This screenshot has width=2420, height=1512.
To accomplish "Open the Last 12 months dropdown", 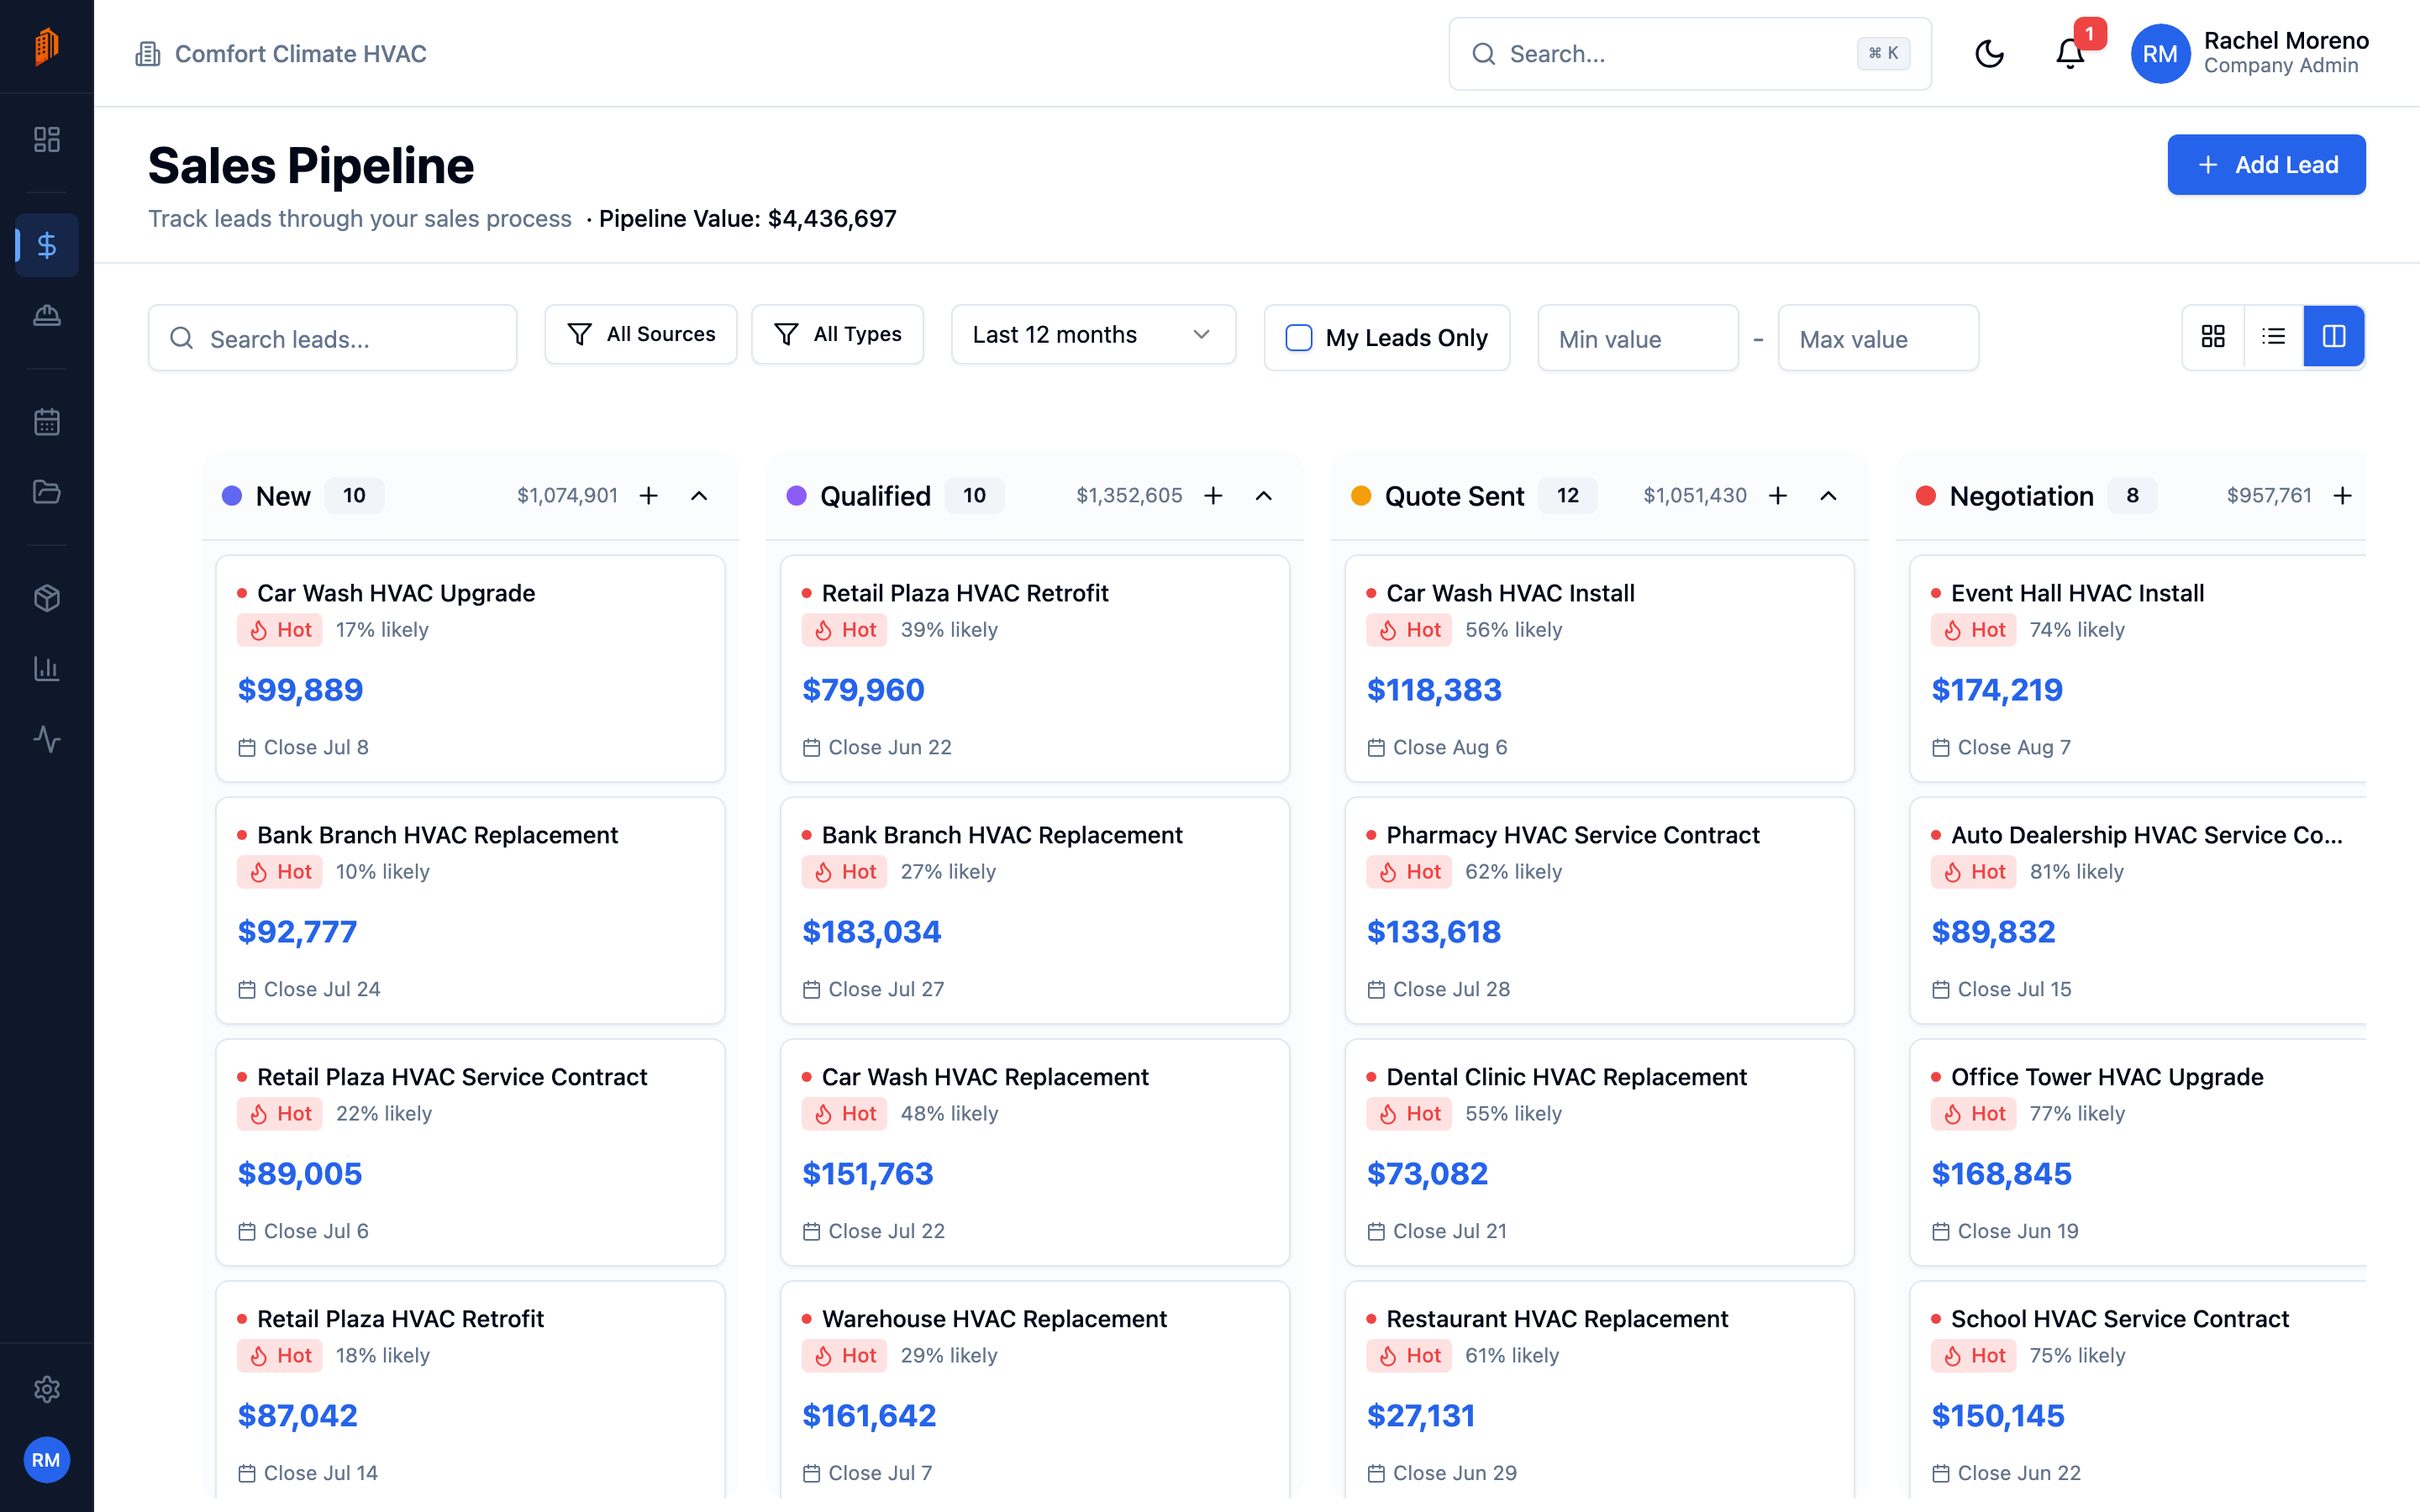I will 1093,335.
